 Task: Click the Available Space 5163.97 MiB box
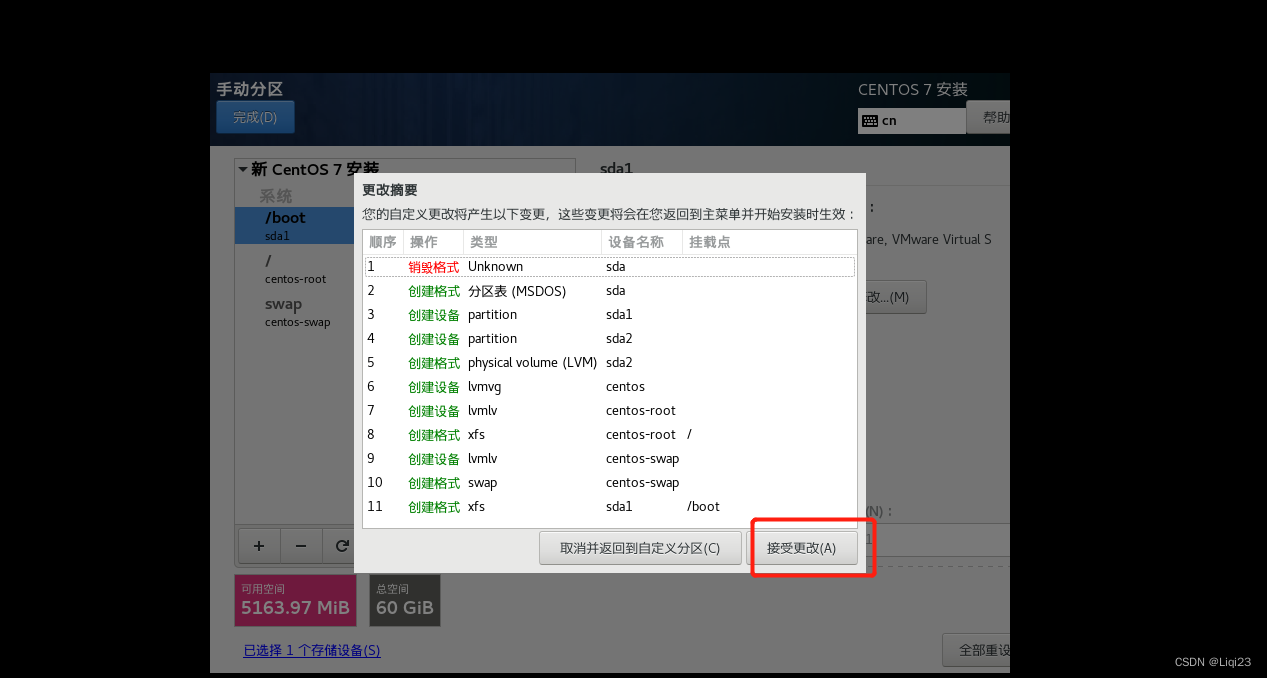(295, 600)
